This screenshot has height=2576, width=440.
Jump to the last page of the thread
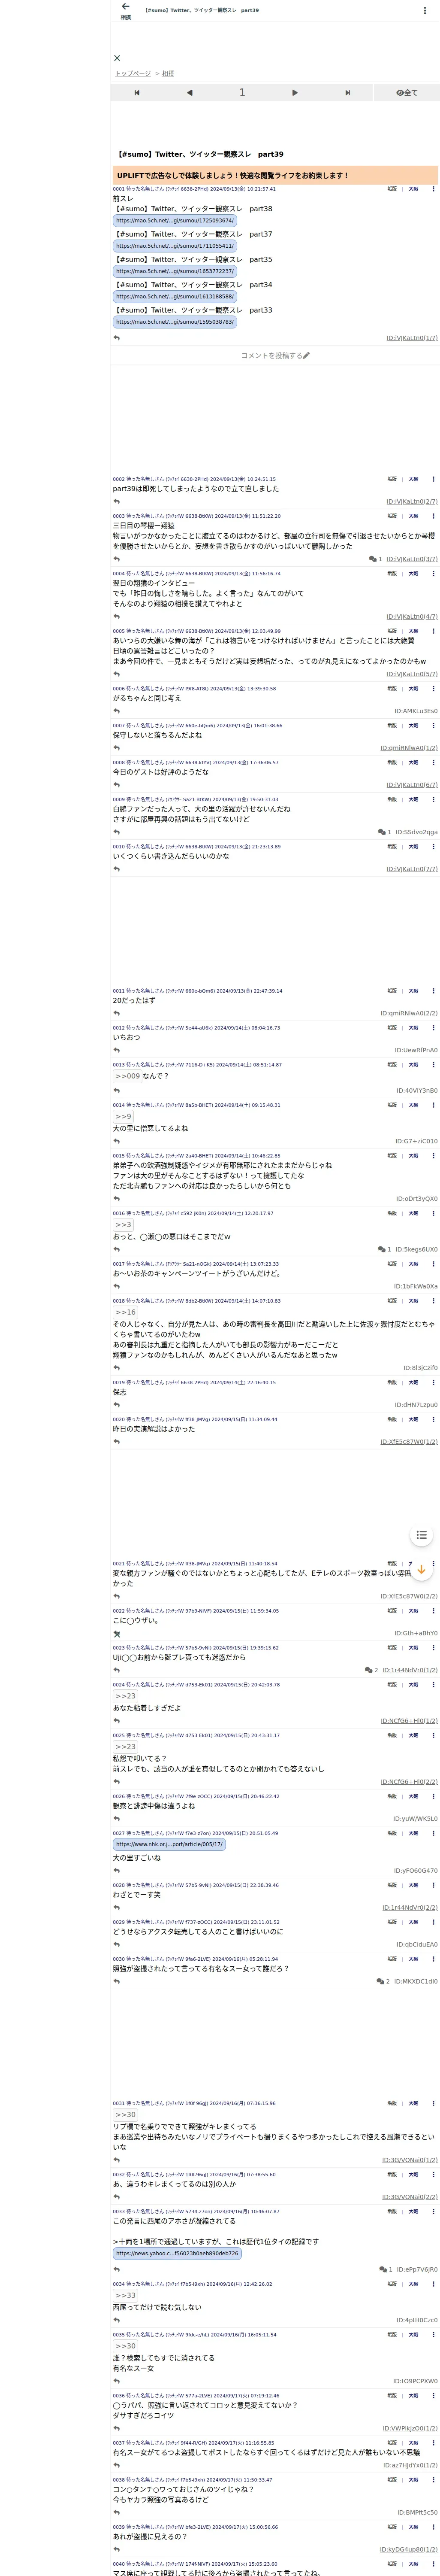(x=347, y=93)
